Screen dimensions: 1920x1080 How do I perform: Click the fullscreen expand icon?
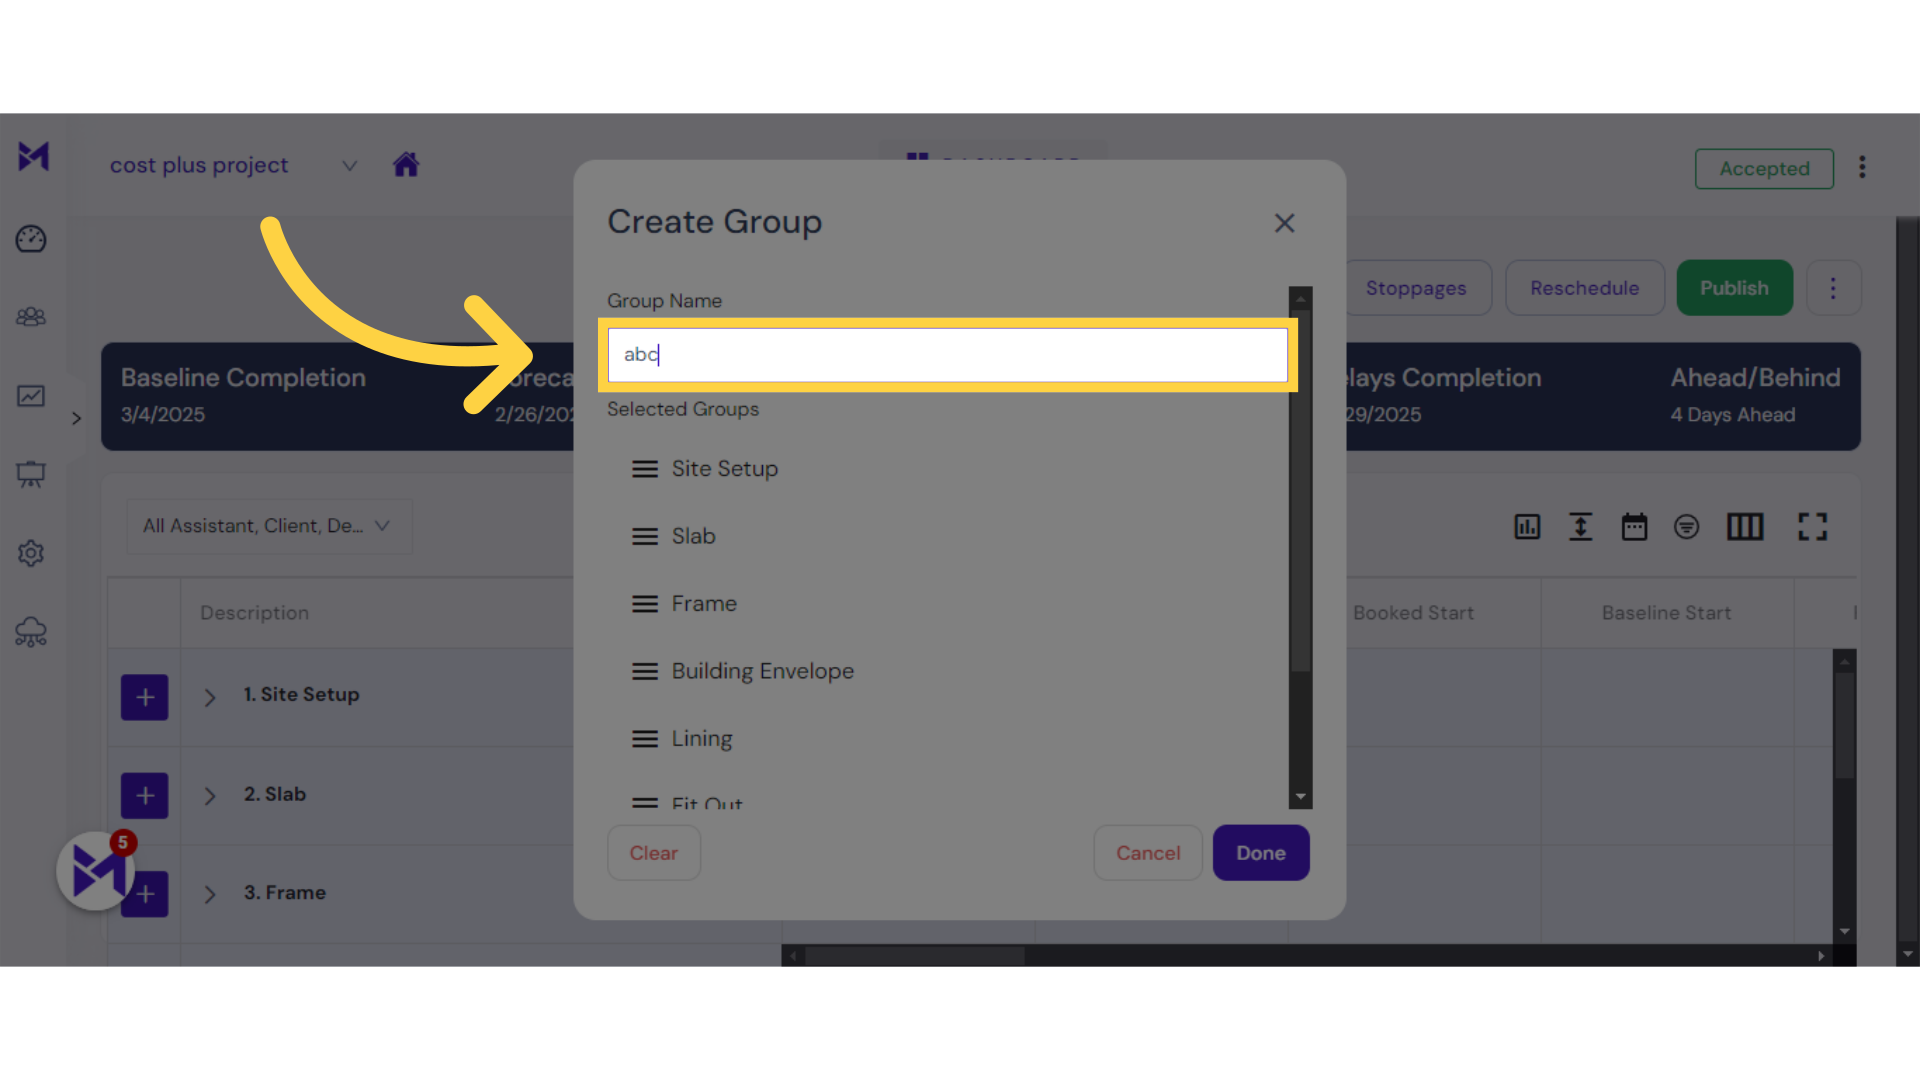pyautogui.click(x=1812, y=526)
